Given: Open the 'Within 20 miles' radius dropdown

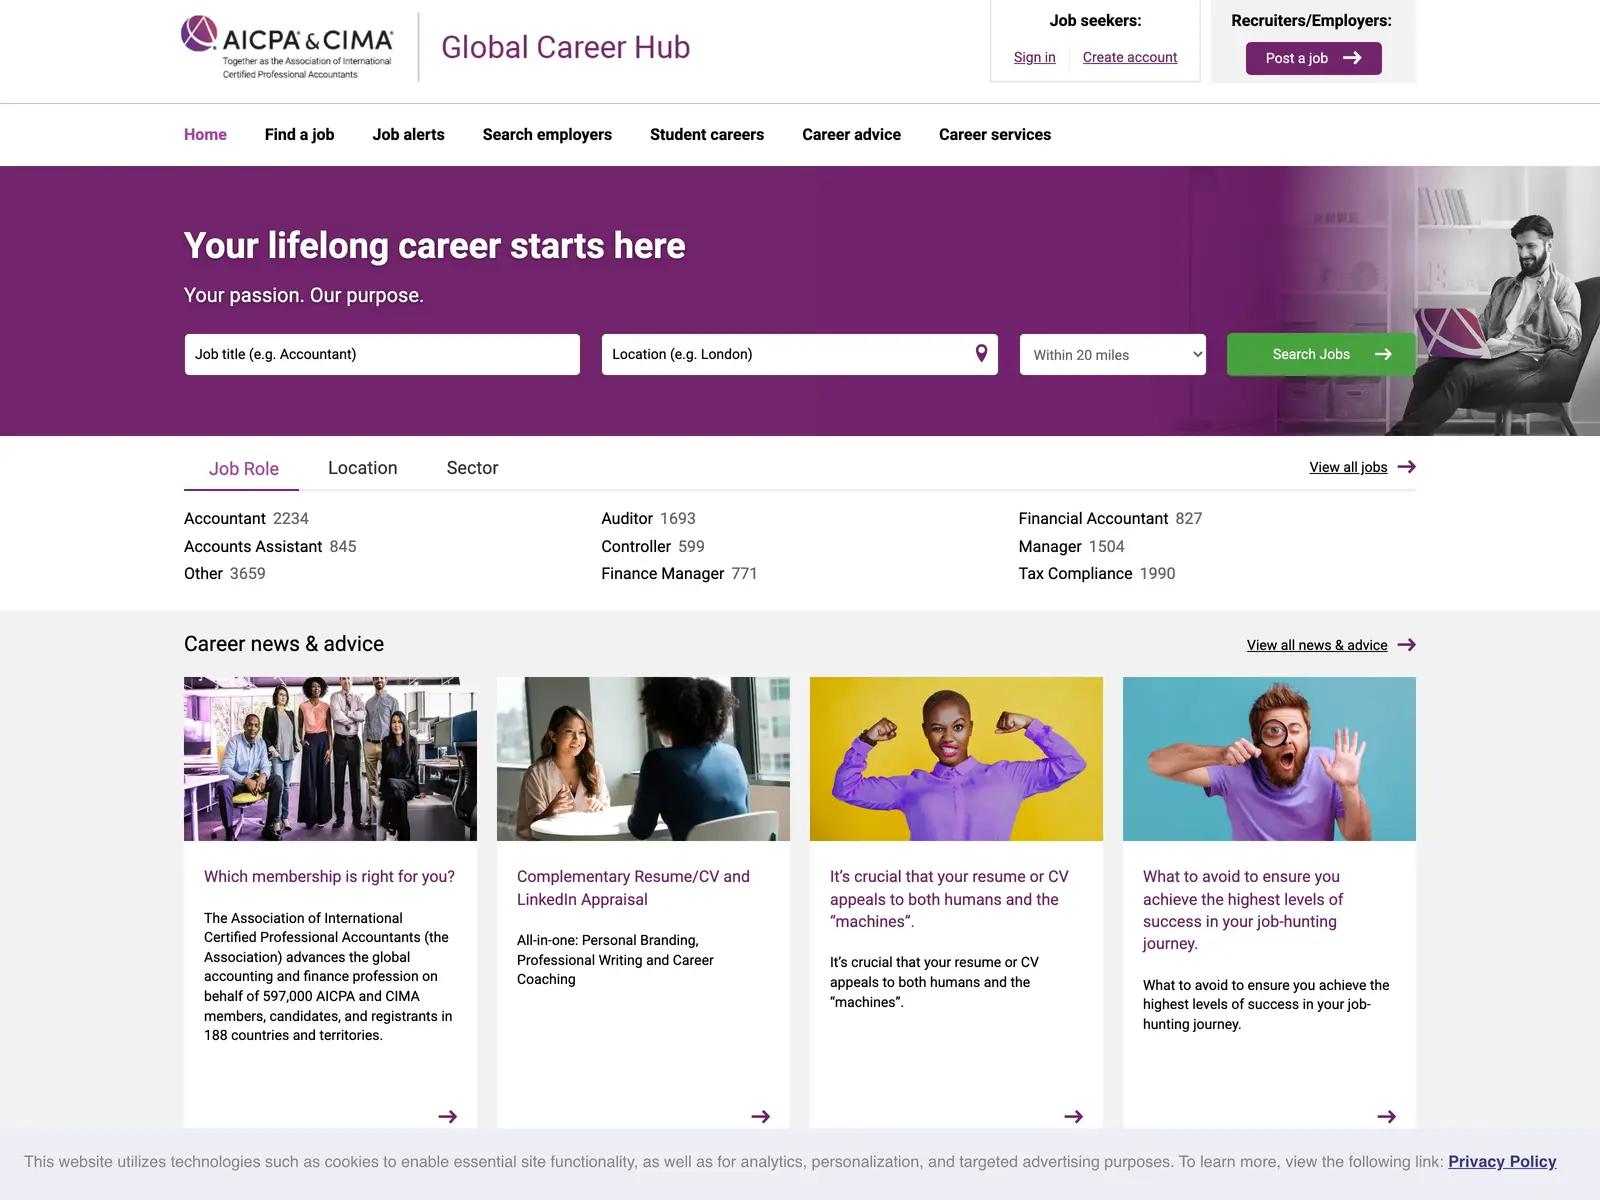Looking at the screenshot, I should click(x=1113, y=355).
